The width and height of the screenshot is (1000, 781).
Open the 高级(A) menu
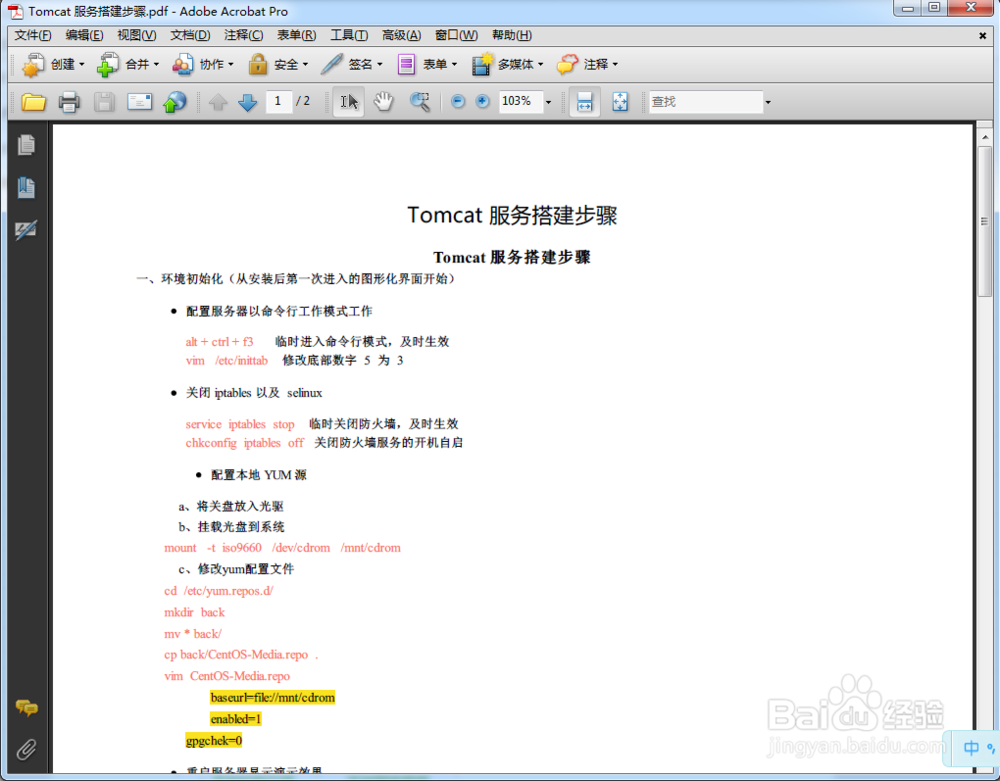click(401, 35)
